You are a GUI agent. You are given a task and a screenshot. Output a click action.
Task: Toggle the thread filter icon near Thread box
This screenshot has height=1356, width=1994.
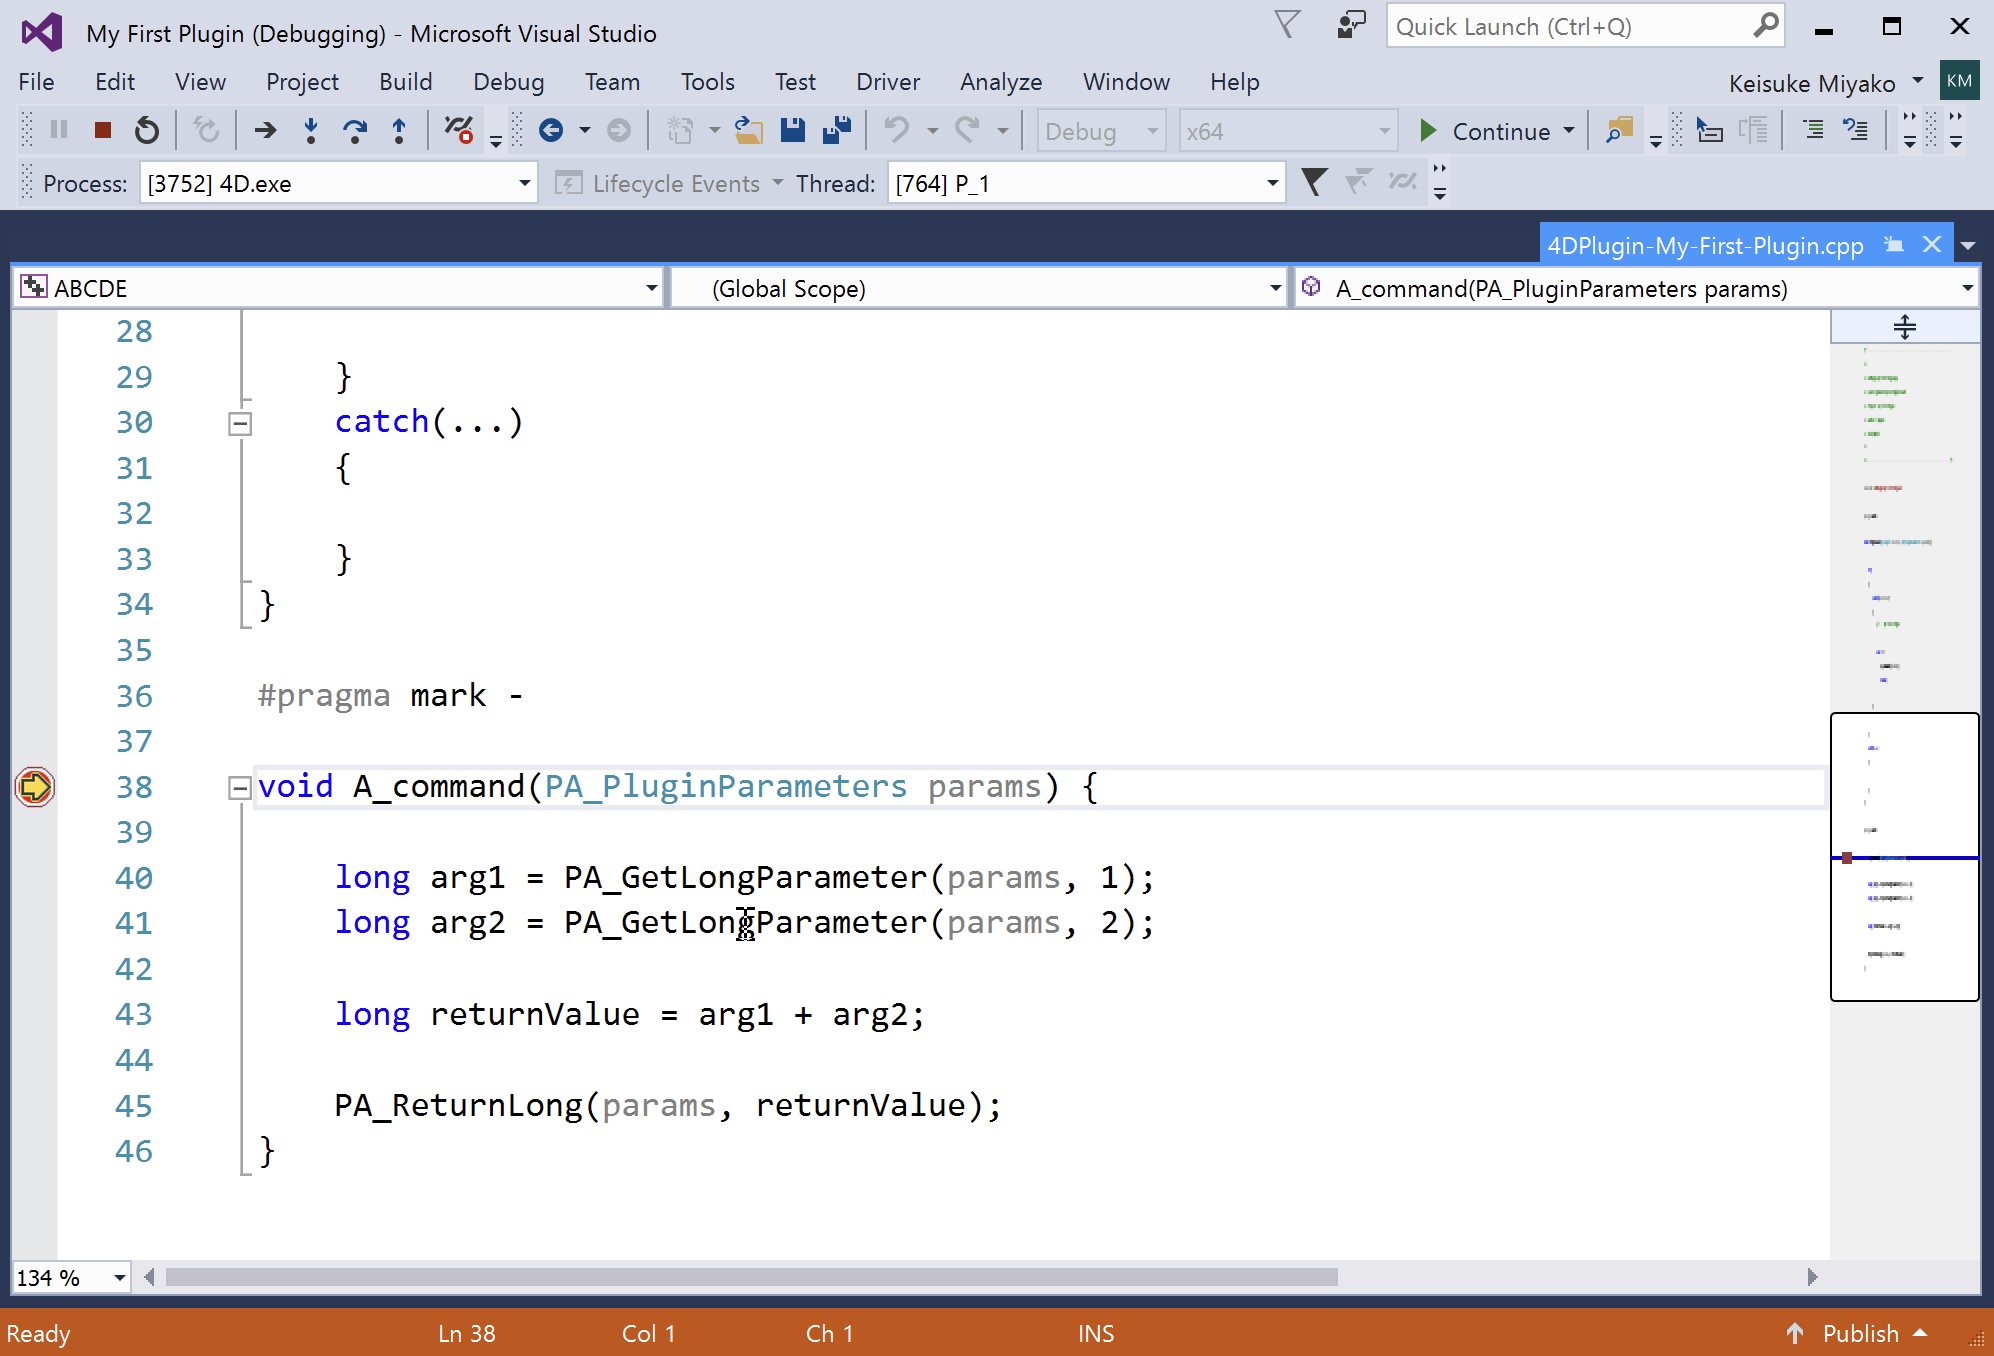click(x=1314, y=182)
